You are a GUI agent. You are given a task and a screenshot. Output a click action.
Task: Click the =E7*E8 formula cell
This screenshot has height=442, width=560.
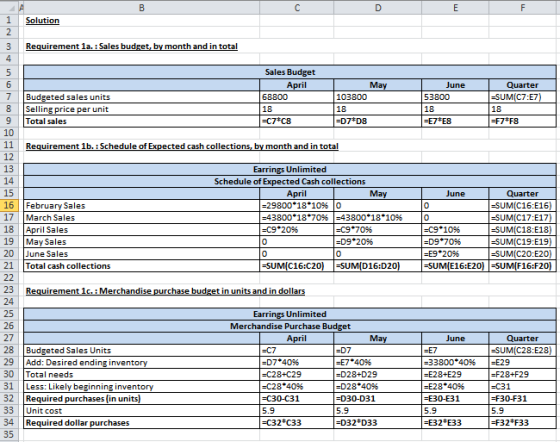(455, 121)
